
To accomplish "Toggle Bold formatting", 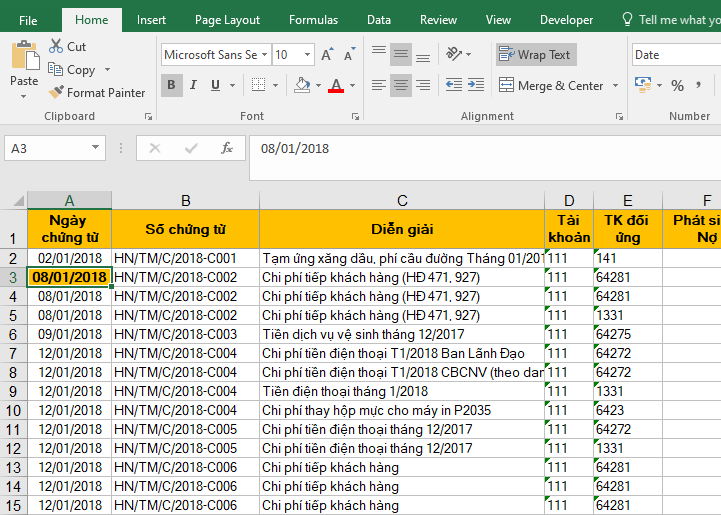I will tap(171, 86).
